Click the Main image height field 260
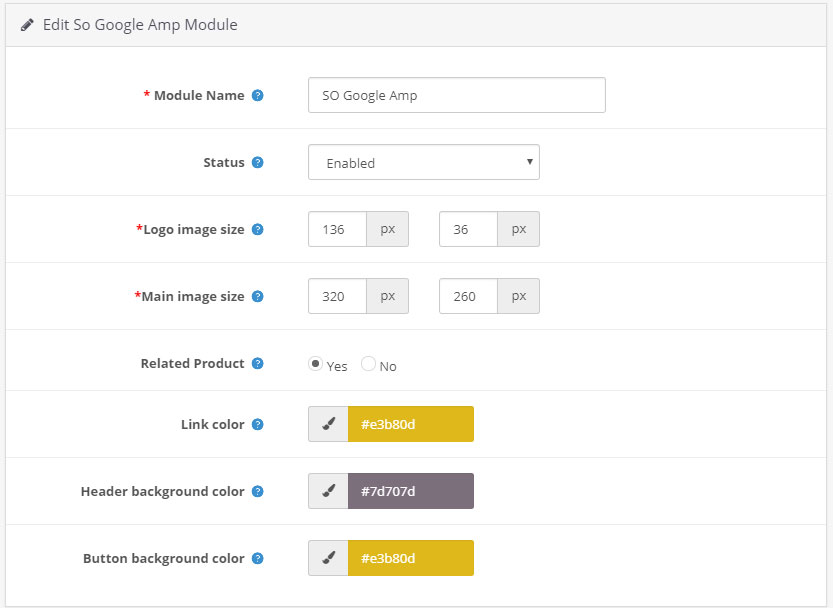This screenshot has height=608, width=833. click(469, 296)
